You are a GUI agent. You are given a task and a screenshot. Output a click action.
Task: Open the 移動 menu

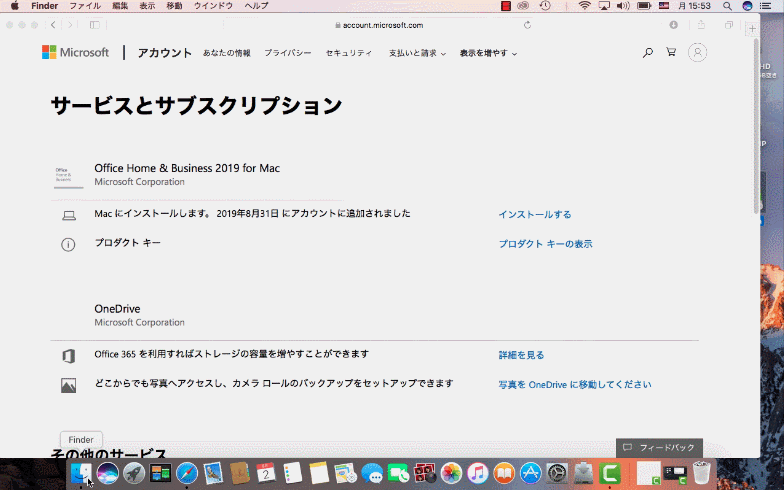(x=174, y=6)
